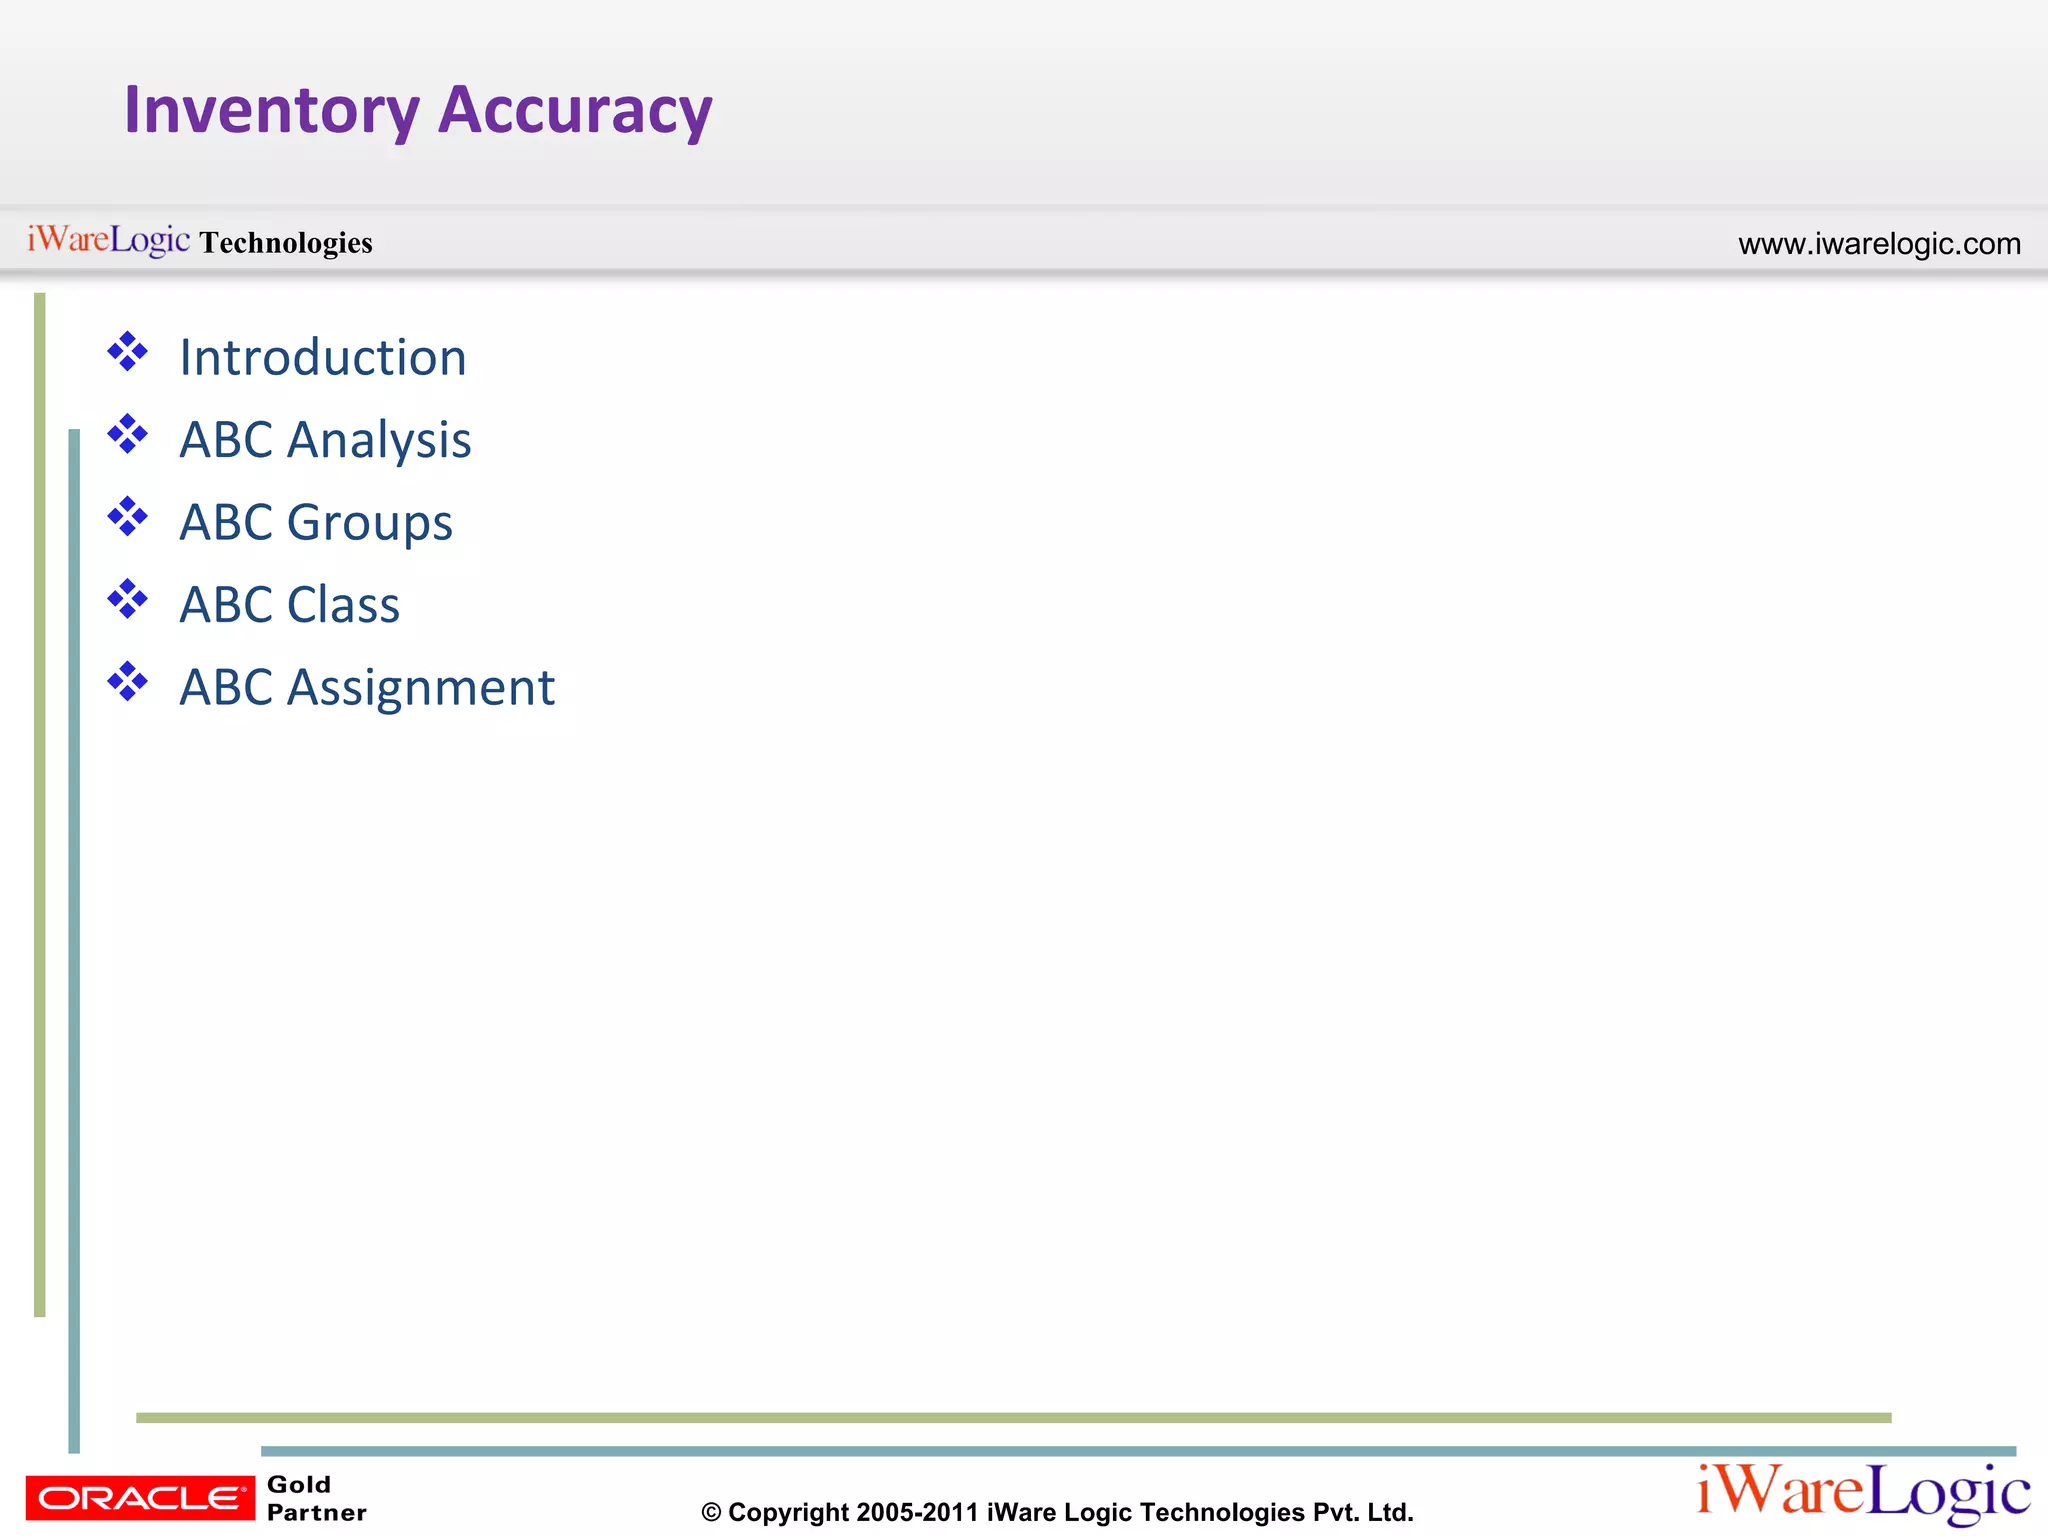The width and height of the screenshot is (2048, 1536).
Task: Click the diamond bullet beside ABC Class
Action: tap(128, 599)
